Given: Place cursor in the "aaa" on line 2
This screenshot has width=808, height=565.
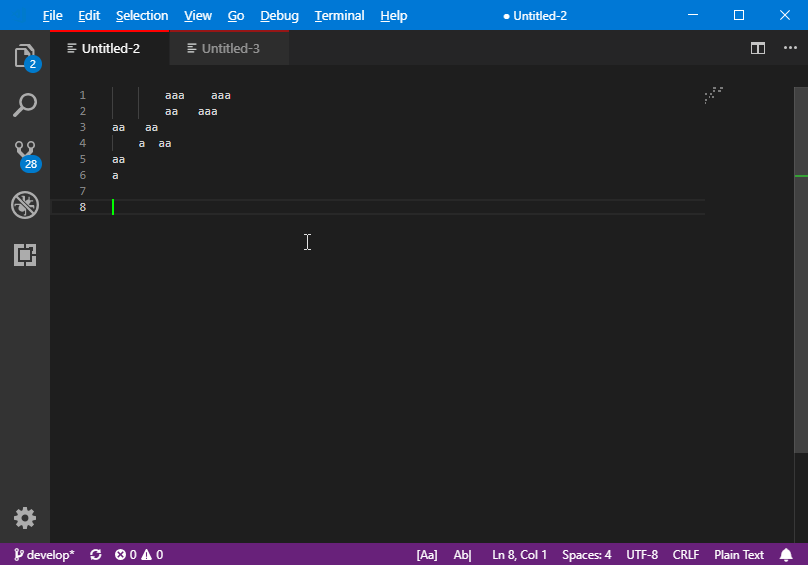Looking at the screenshot, I should pos(208,112).
